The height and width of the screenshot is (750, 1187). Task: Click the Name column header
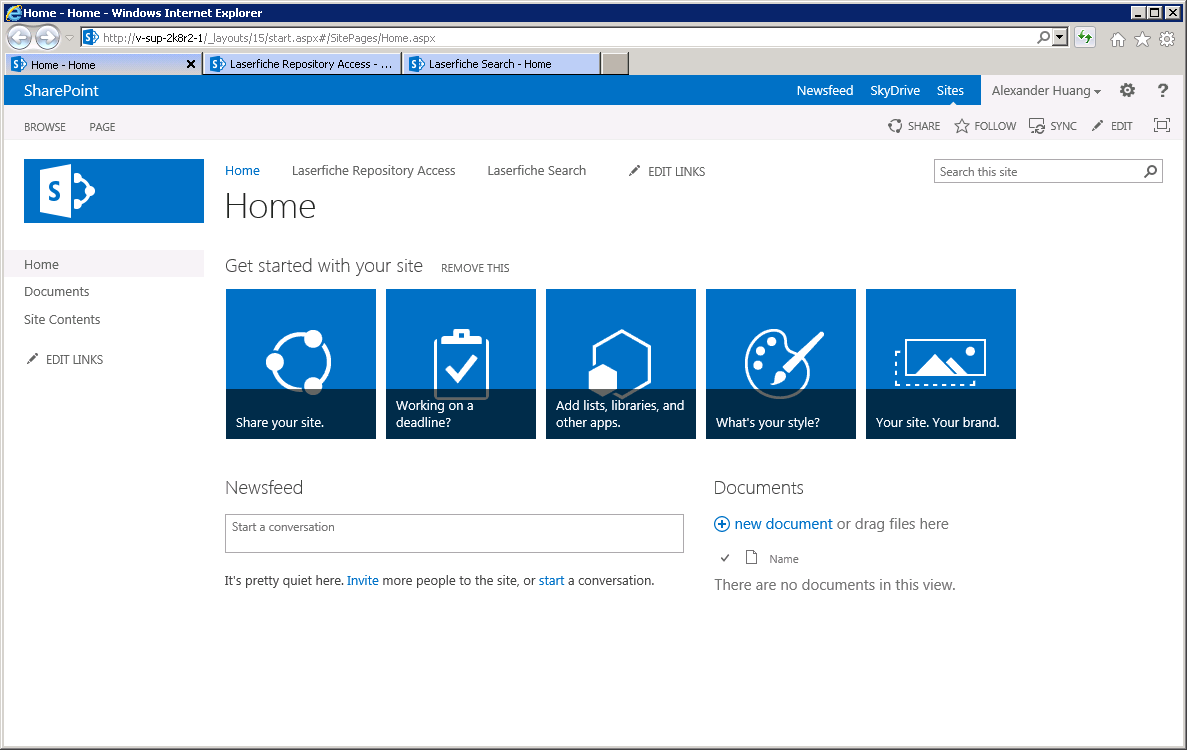[784, 559]
